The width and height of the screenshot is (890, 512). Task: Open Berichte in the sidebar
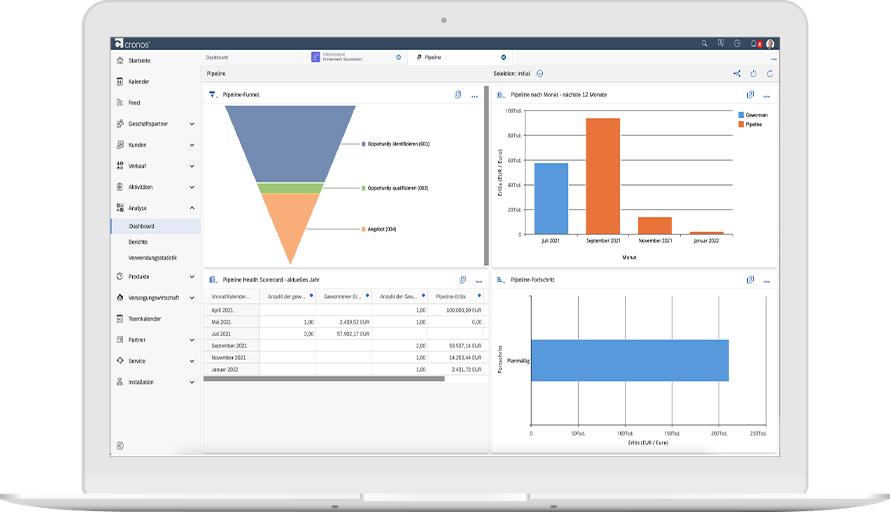tap(139, 242)
